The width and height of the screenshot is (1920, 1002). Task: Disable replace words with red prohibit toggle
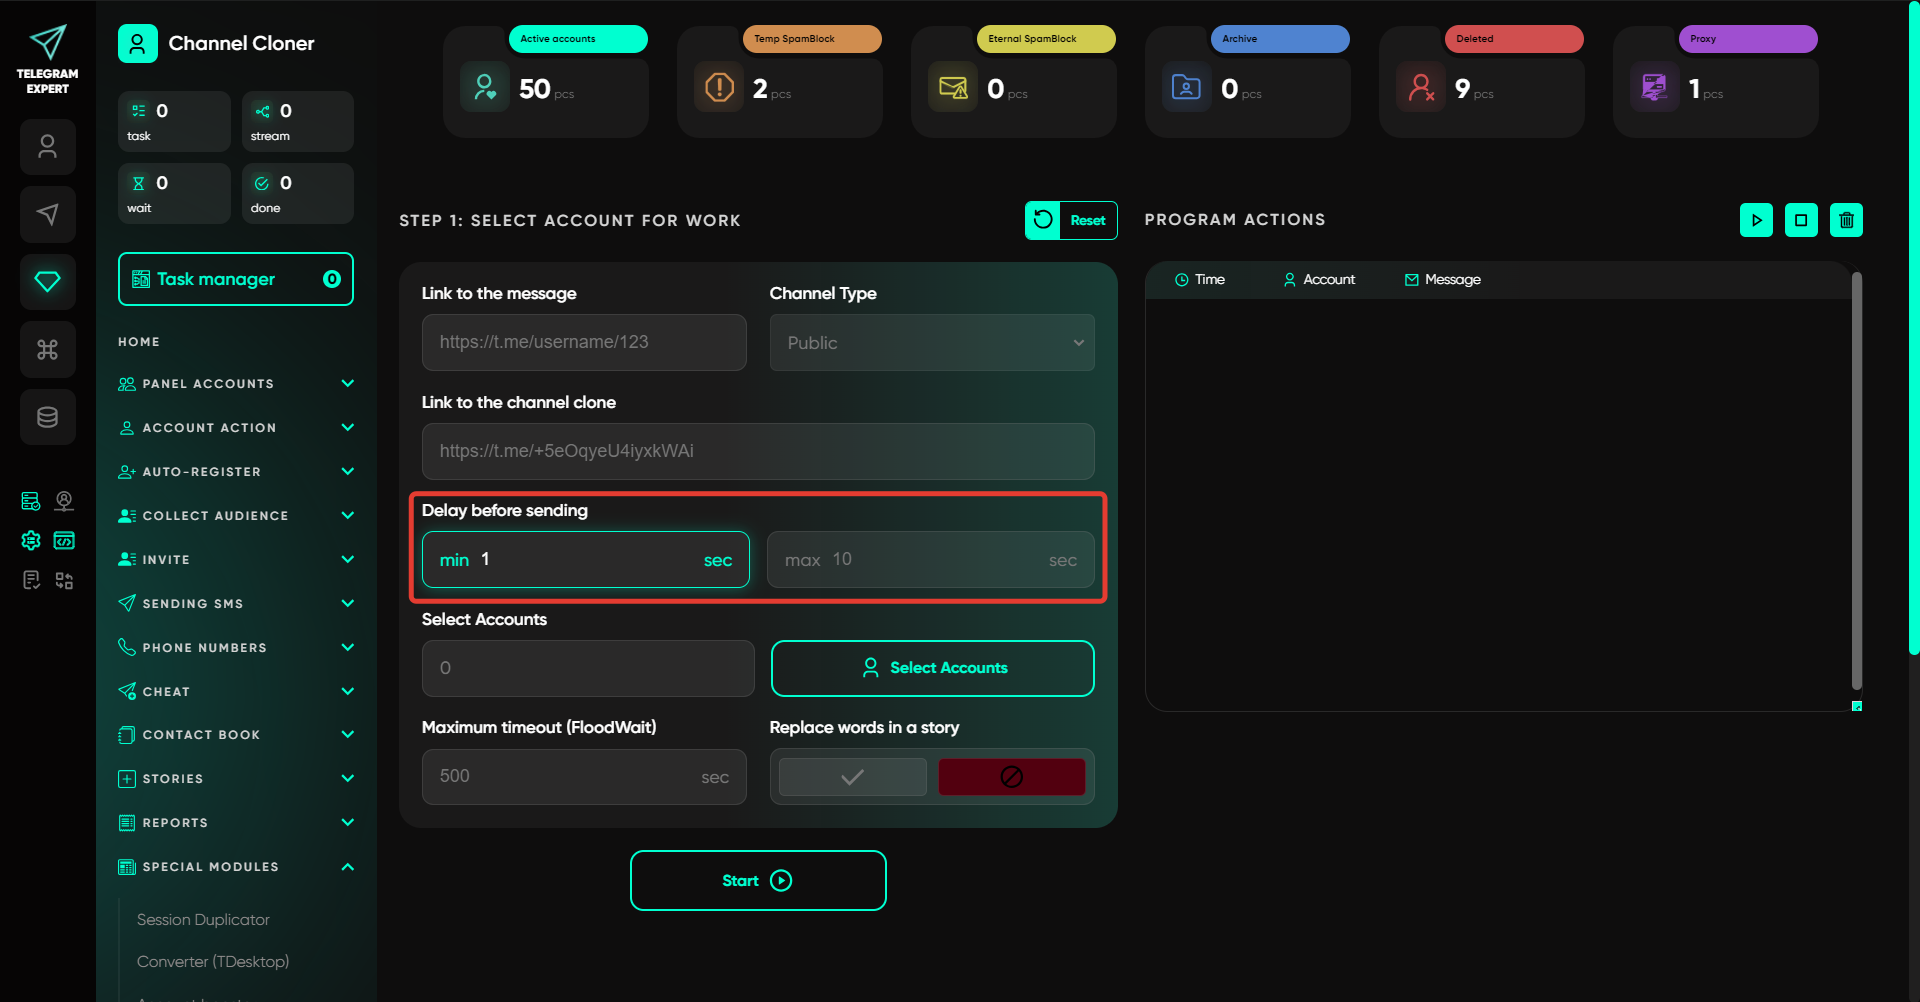click(1011, 777)
